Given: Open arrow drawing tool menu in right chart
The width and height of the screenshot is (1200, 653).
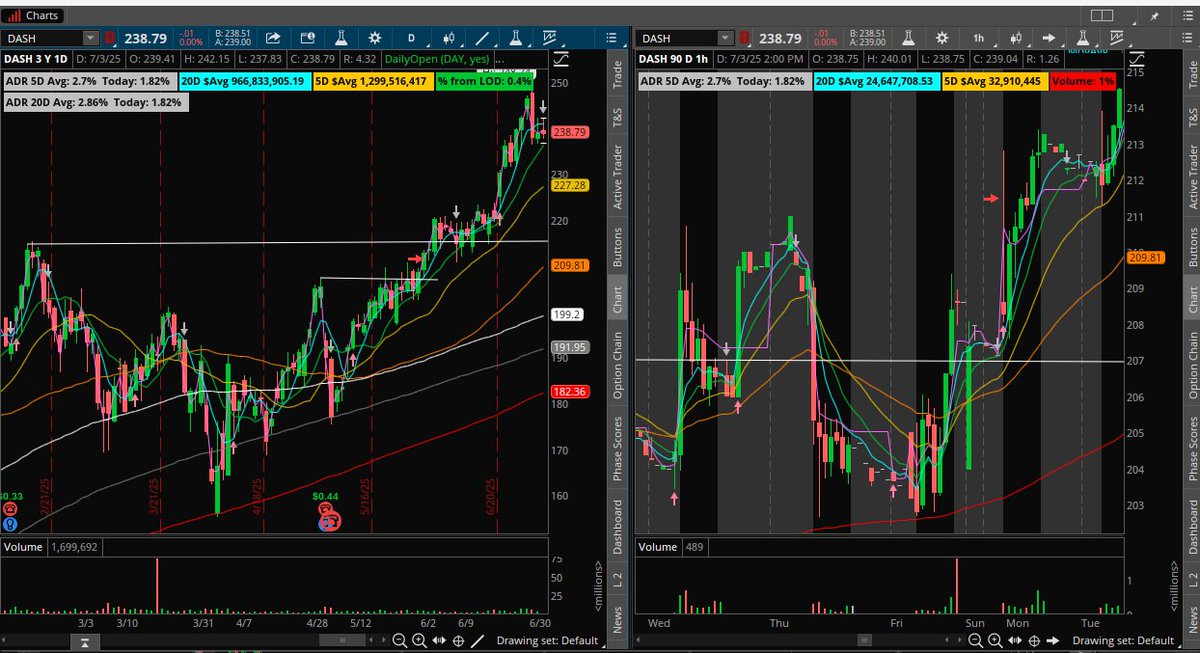Looking at the screenshot, I should pos(1050,39).
